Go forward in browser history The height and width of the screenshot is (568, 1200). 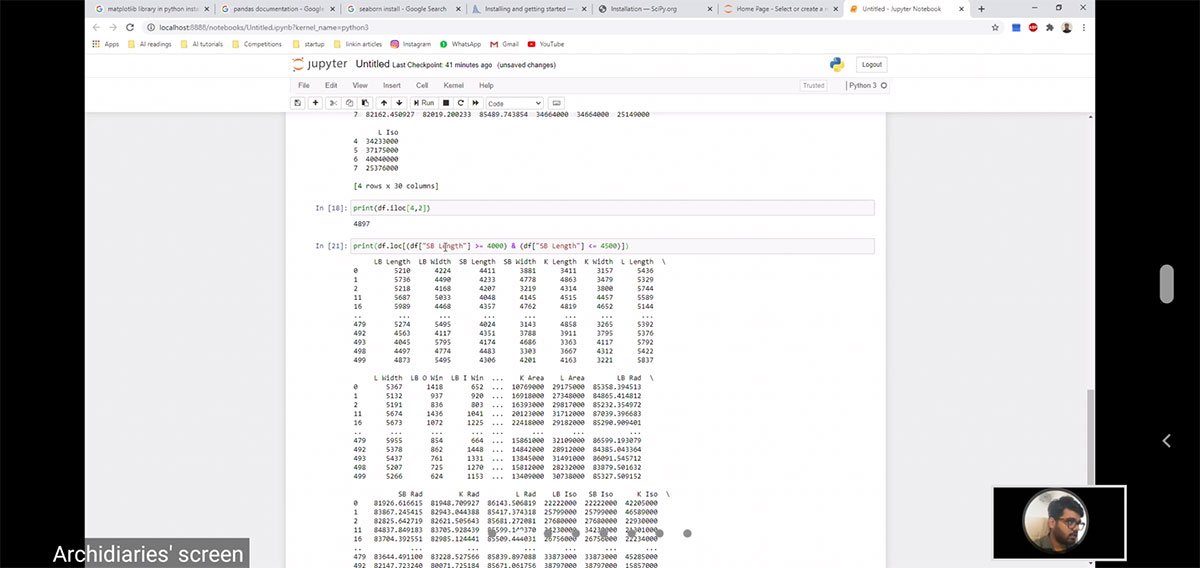[113, 27]
